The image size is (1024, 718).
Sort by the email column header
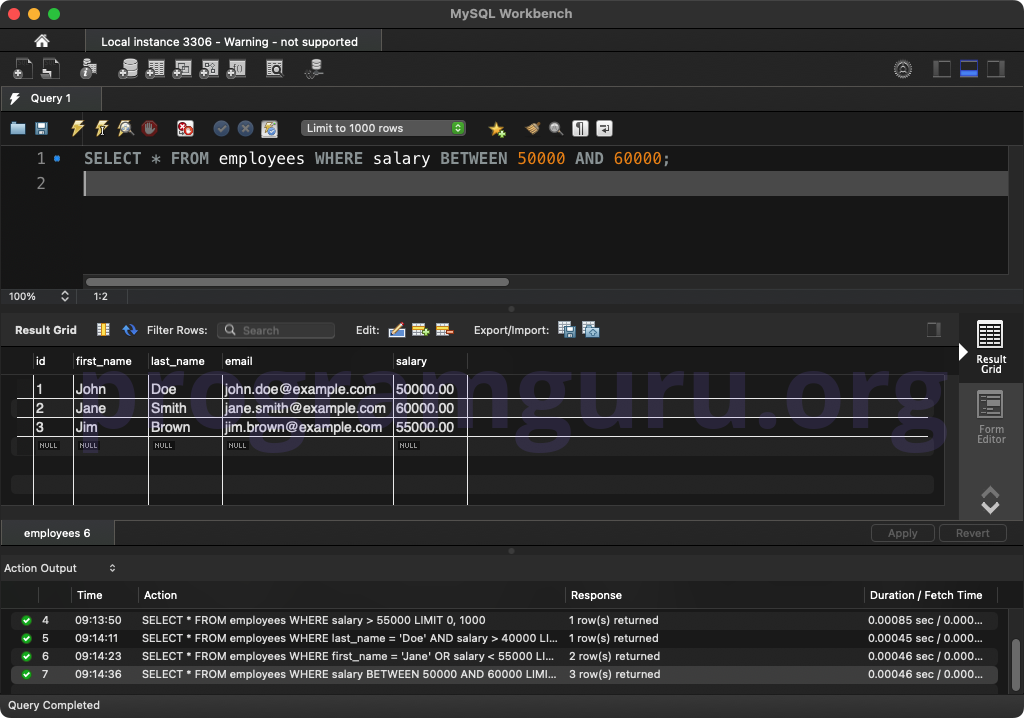click(x=308, y=361)
